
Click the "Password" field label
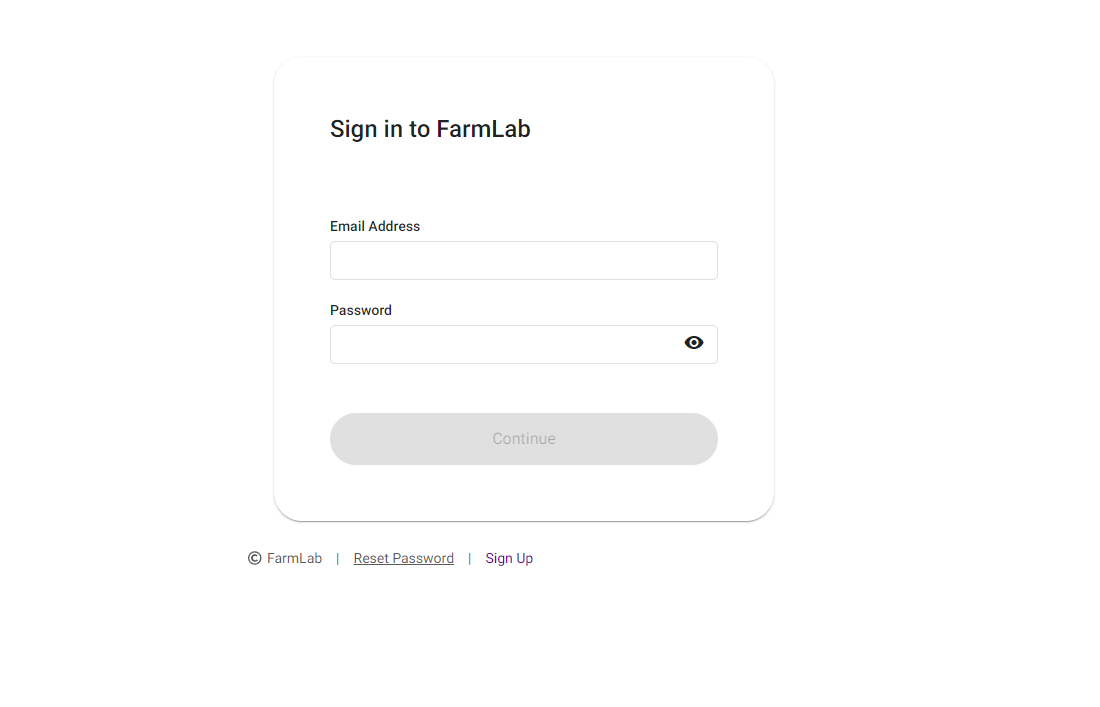(361, 310)
